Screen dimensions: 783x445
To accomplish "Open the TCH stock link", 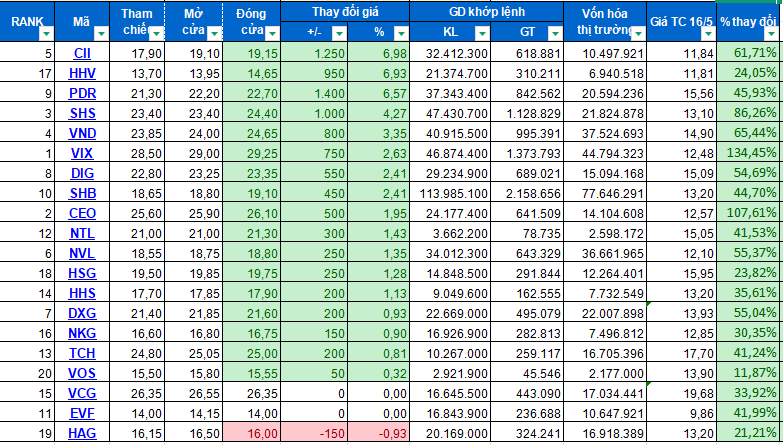I will coord(82,353).
